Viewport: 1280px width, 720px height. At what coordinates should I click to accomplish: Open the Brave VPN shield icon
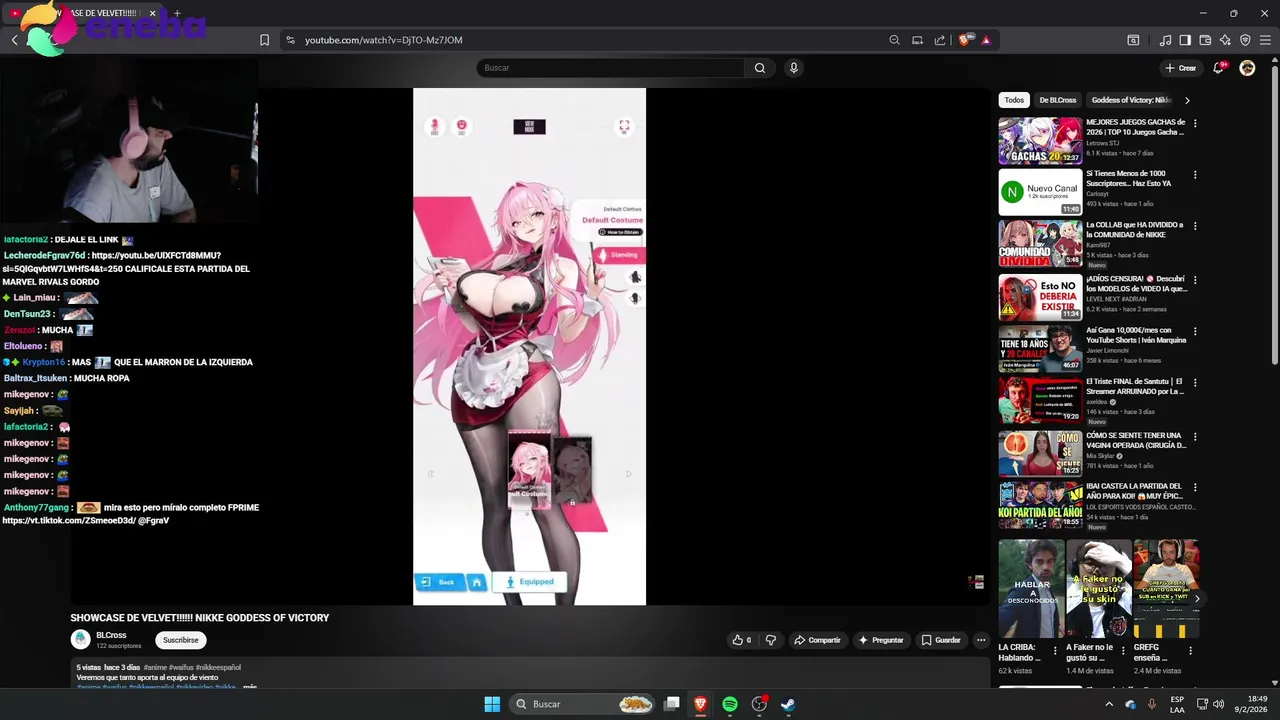click(x=1245, y=40)
